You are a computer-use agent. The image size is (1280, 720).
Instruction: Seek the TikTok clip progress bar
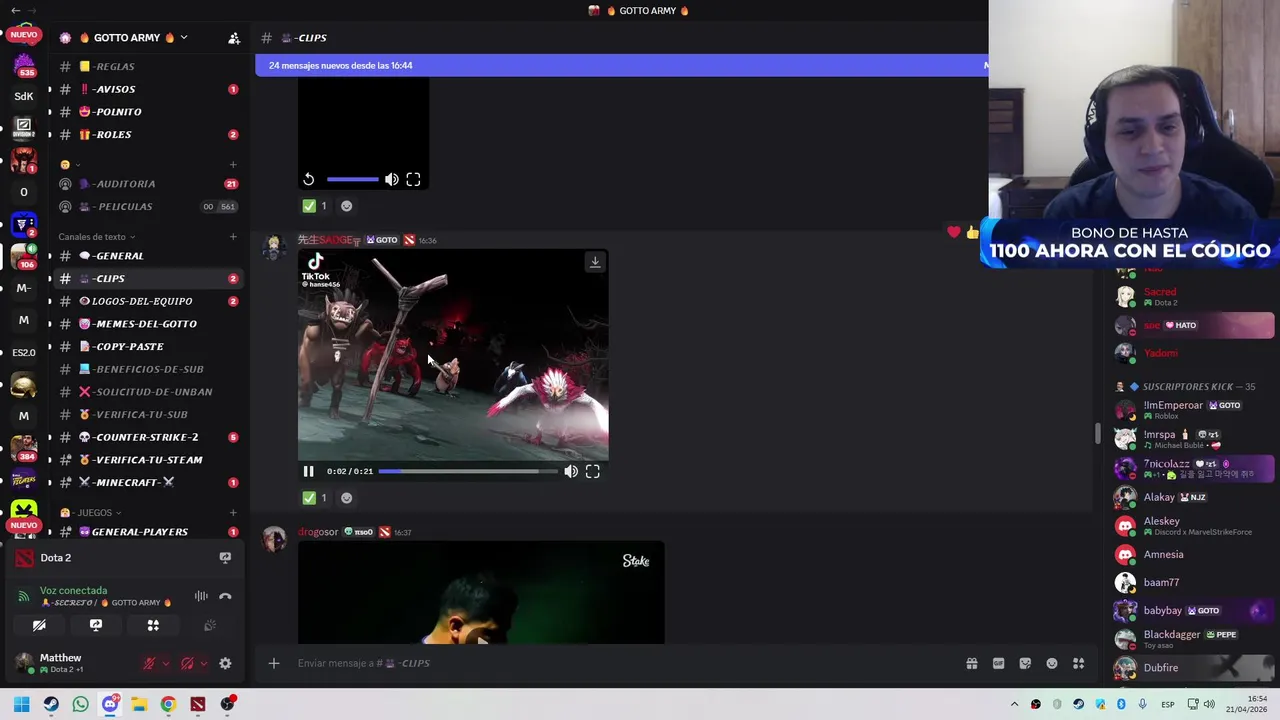tap(467, 471)
